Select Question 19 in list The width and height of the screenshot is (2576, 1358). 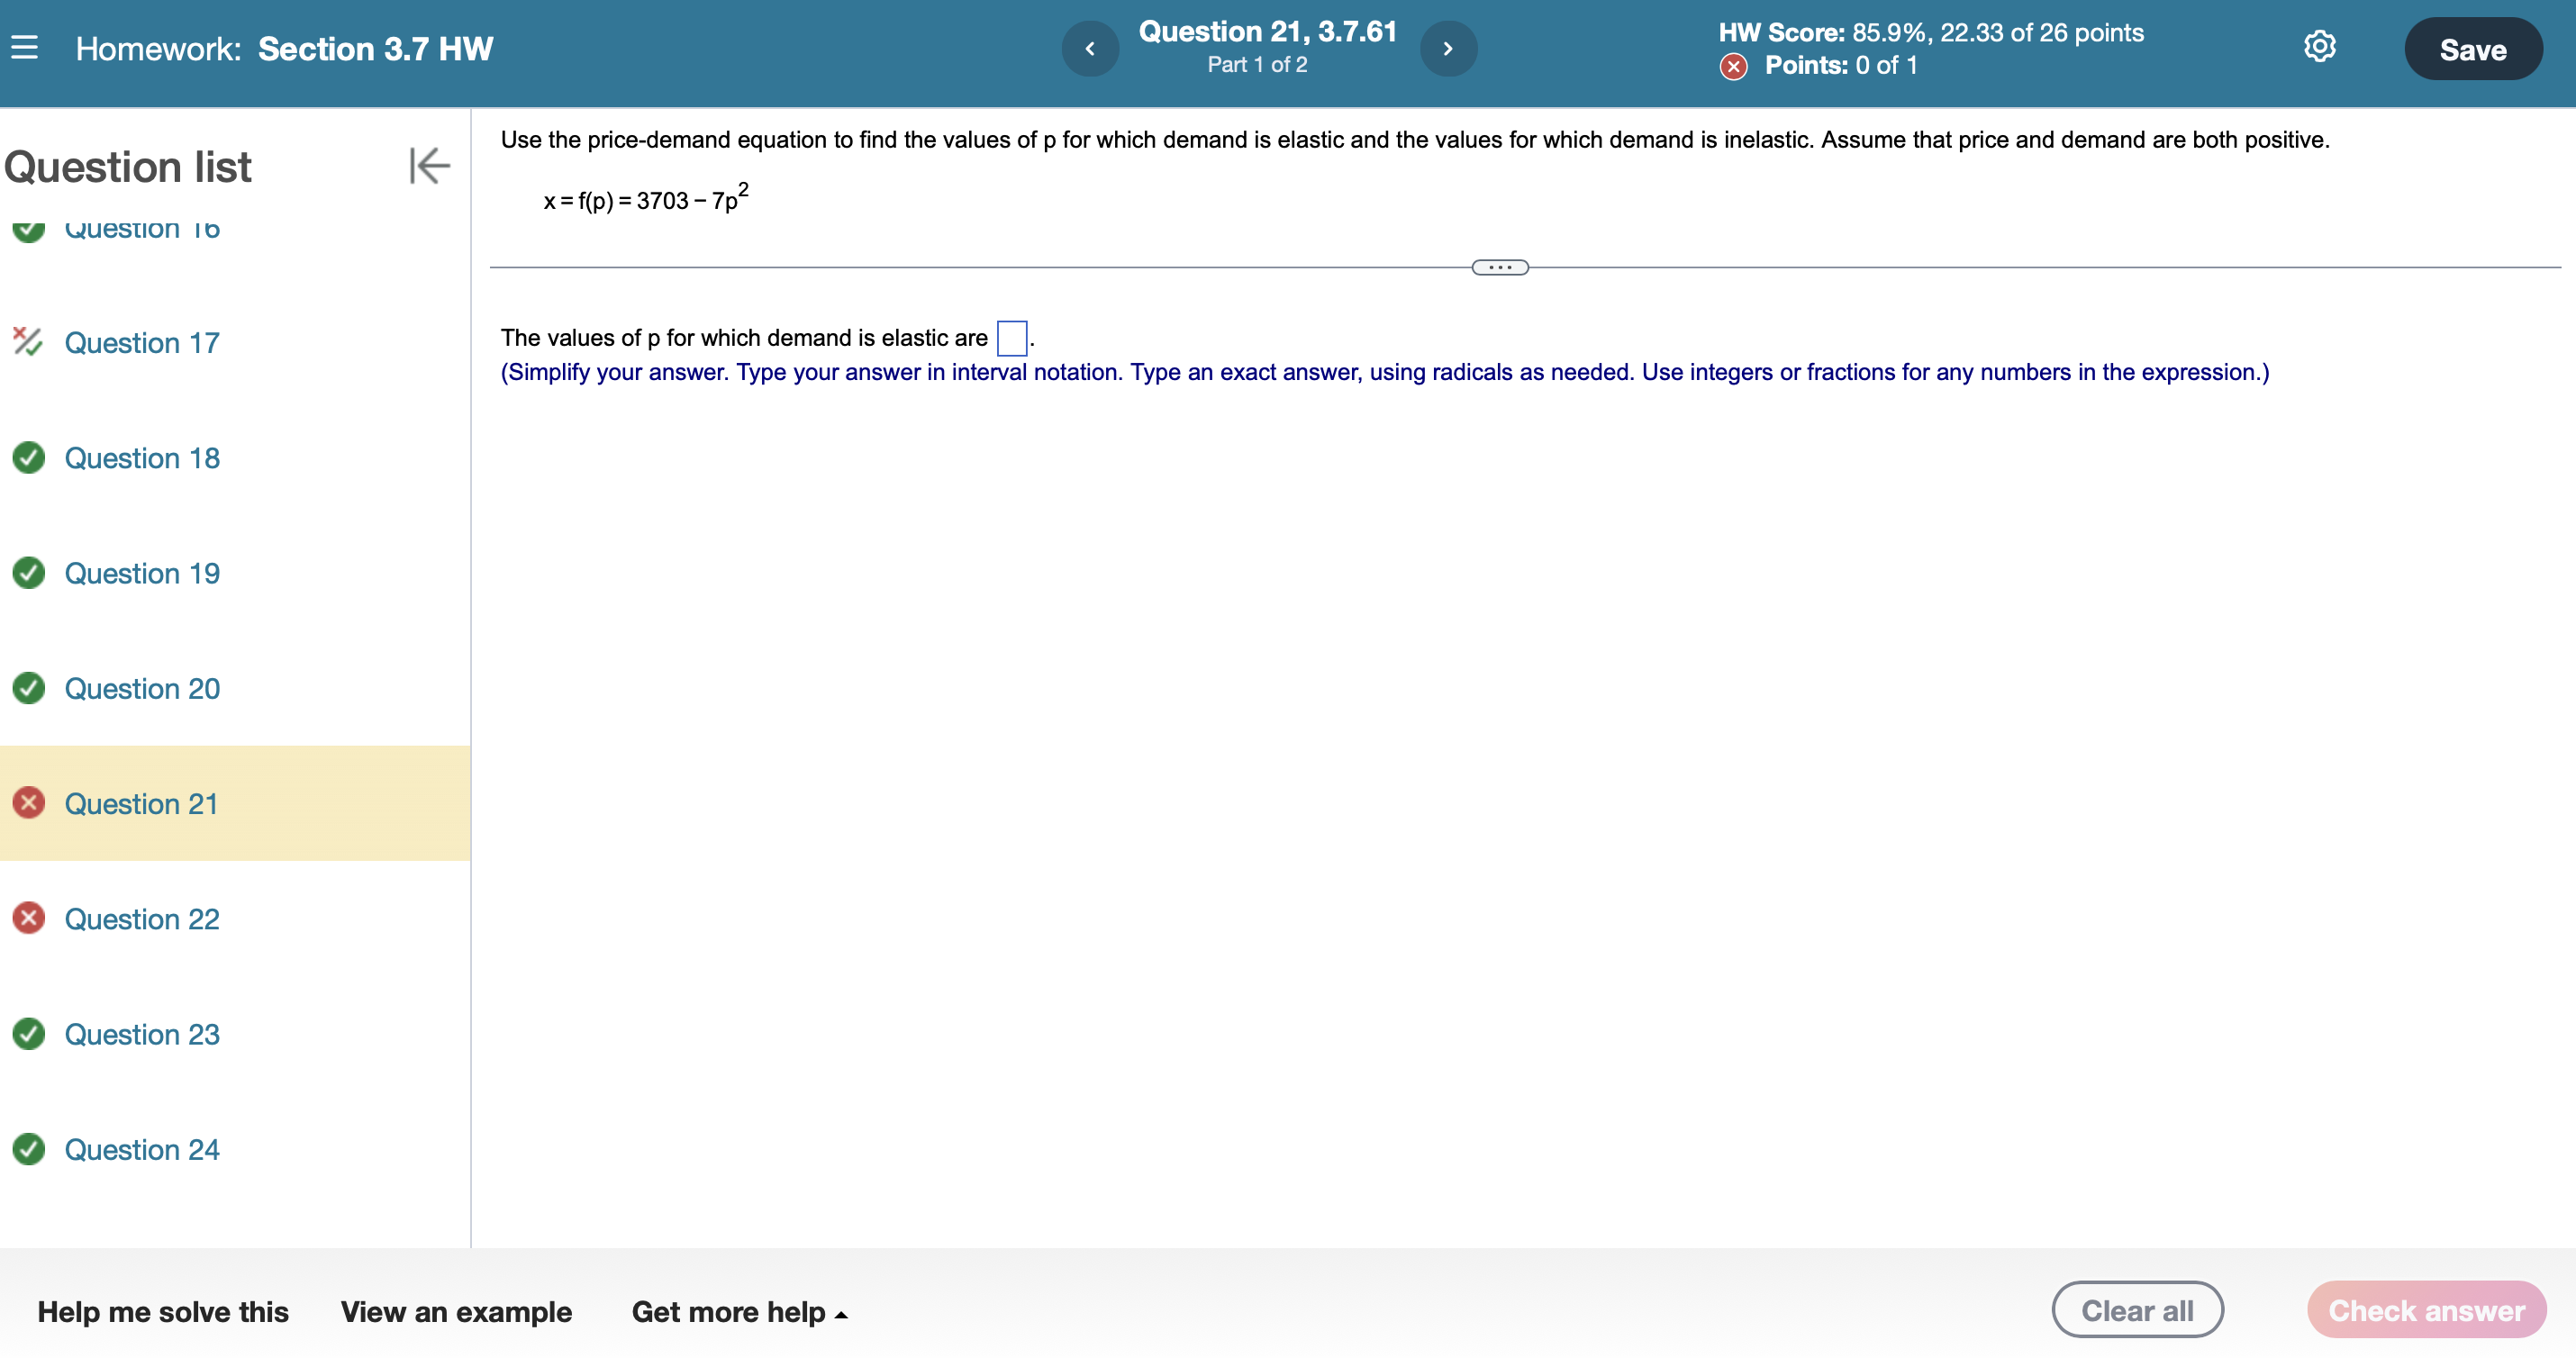[x=142, y=573]
